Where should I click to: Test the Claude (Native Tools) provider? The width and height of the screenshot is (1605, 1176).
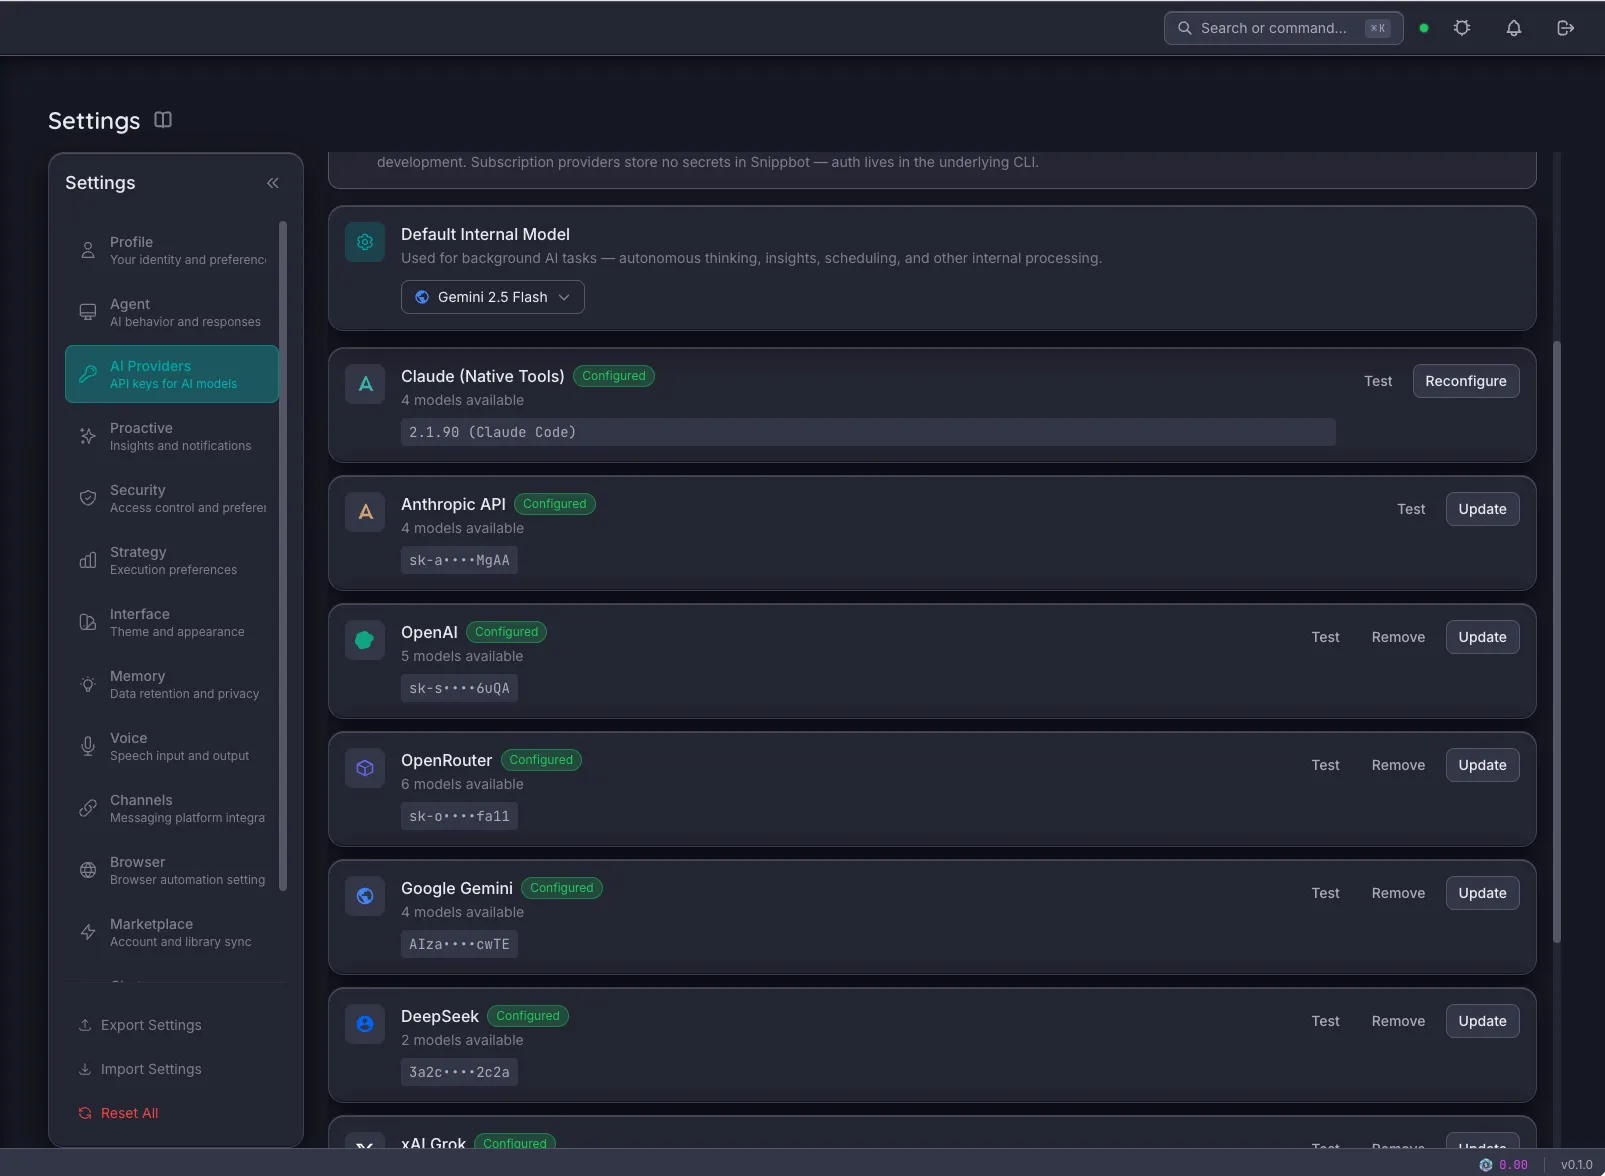1378,381
